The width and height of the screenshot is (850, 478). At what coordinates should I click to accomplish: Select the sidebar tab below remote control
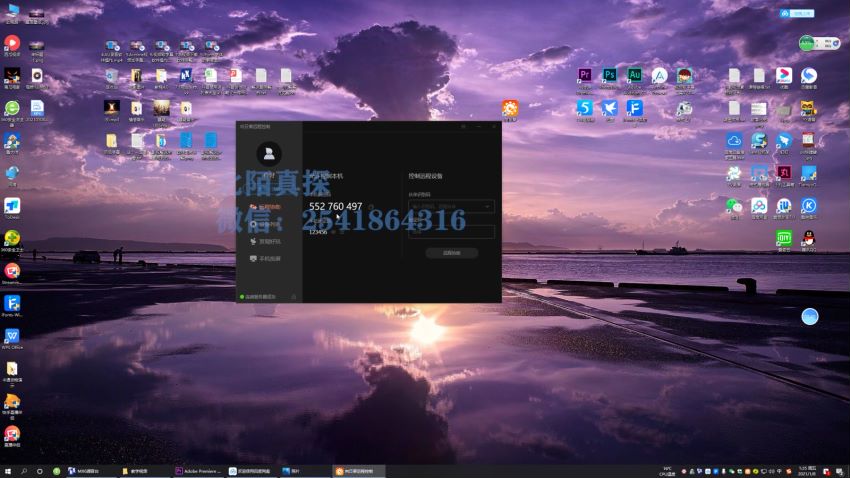pos(266,224)
